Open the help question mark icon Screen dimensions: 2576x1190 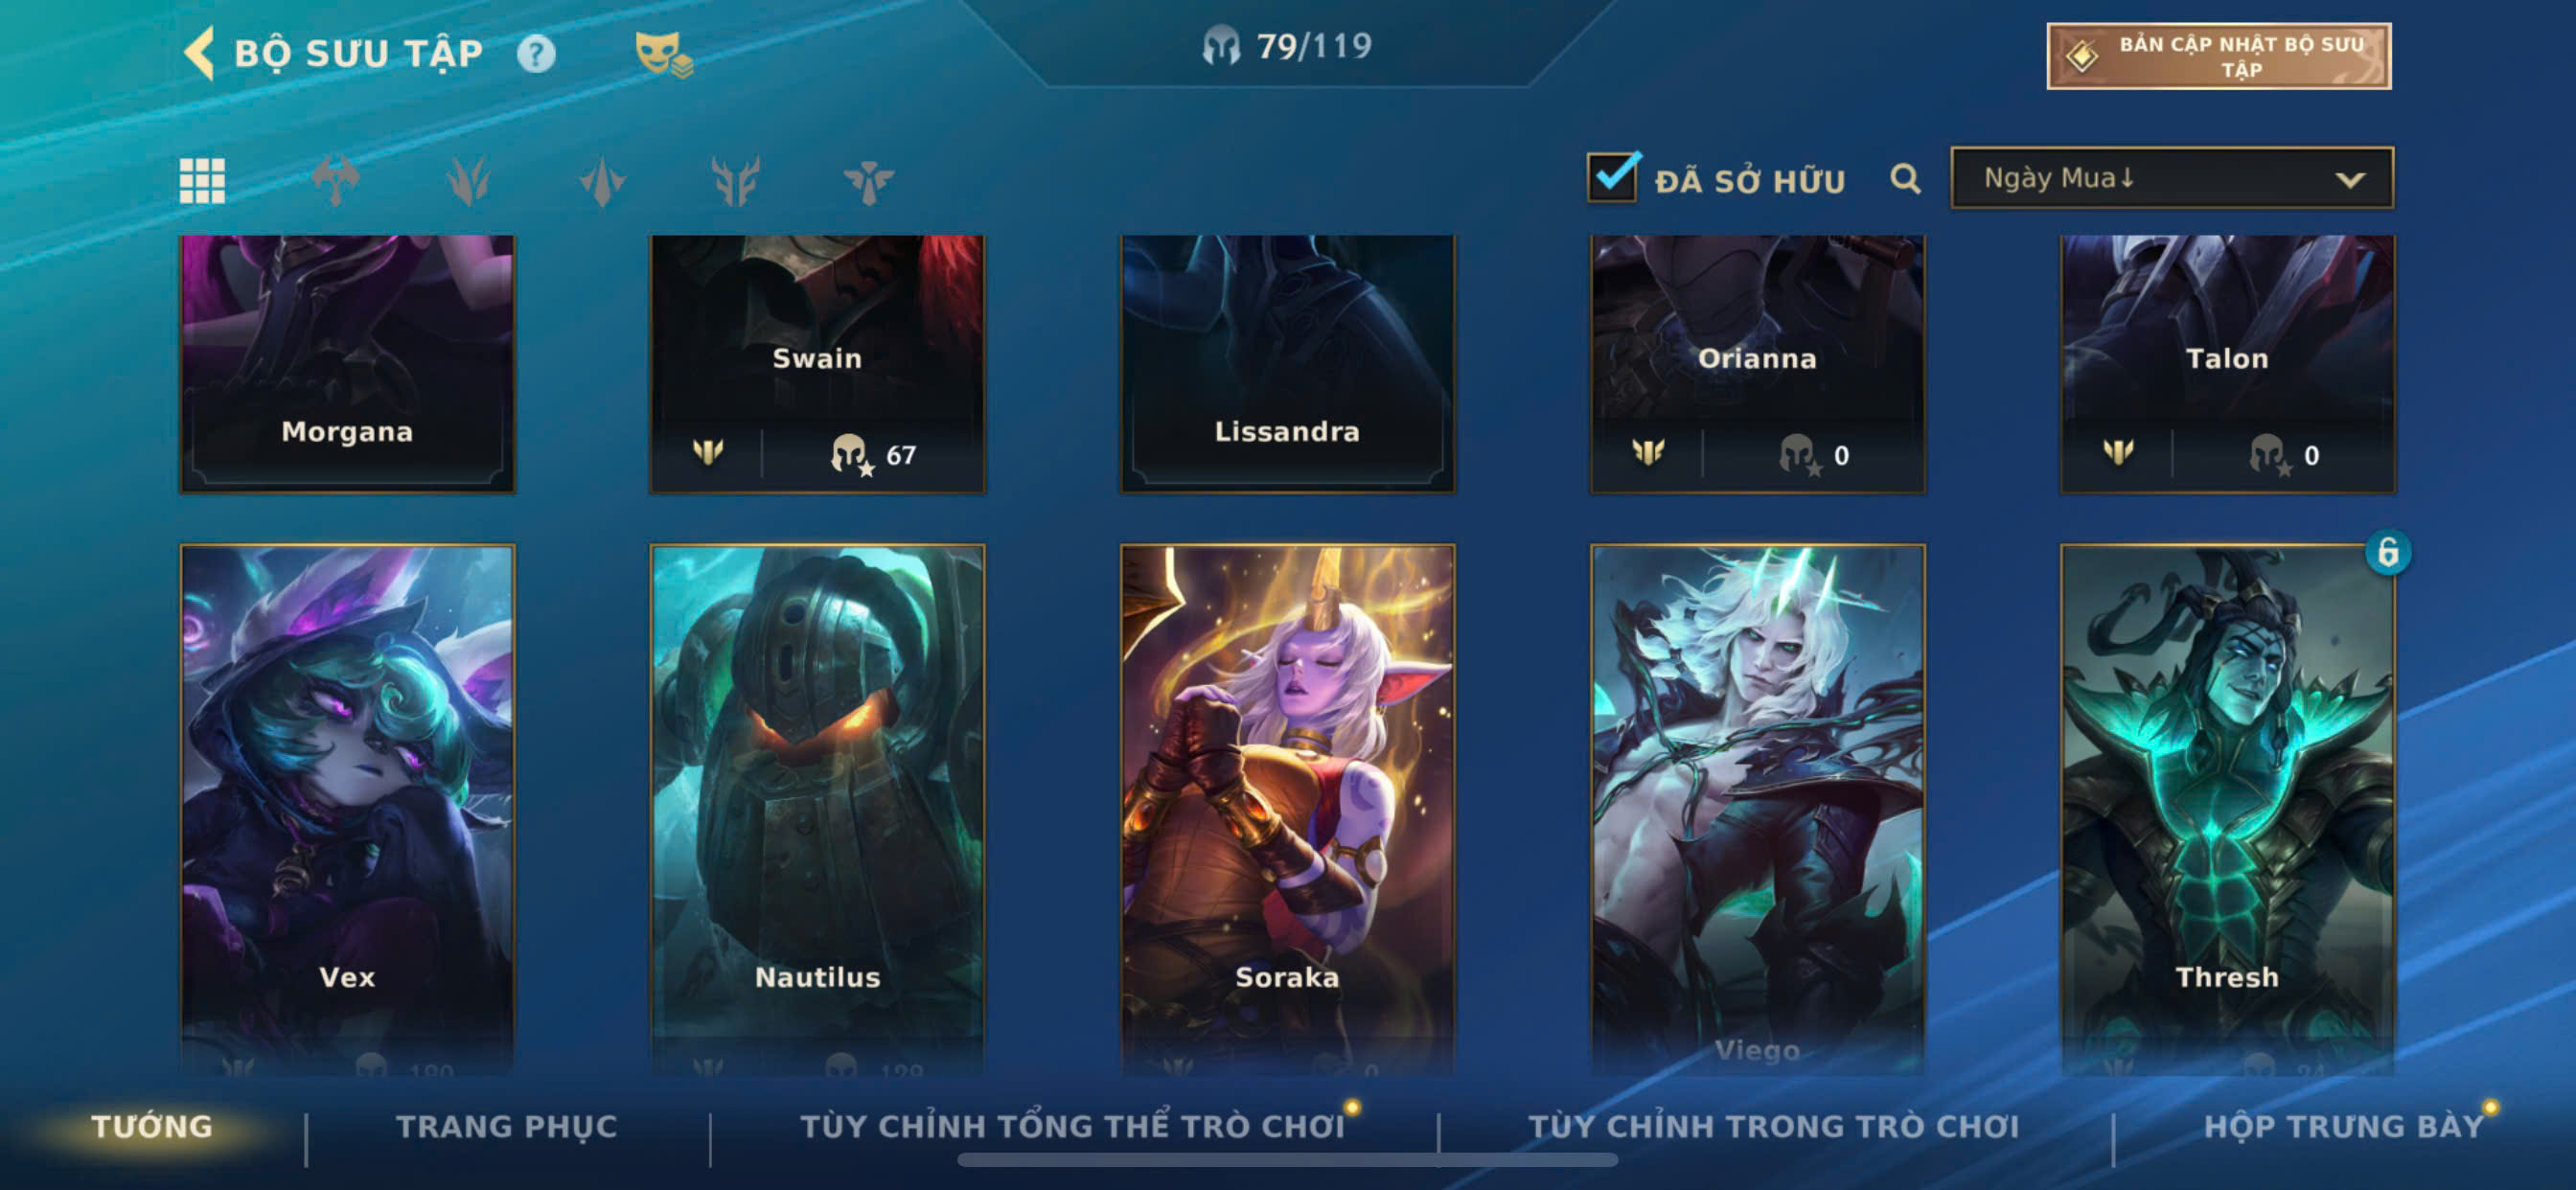pyautogui.click(x=536, y=54)
